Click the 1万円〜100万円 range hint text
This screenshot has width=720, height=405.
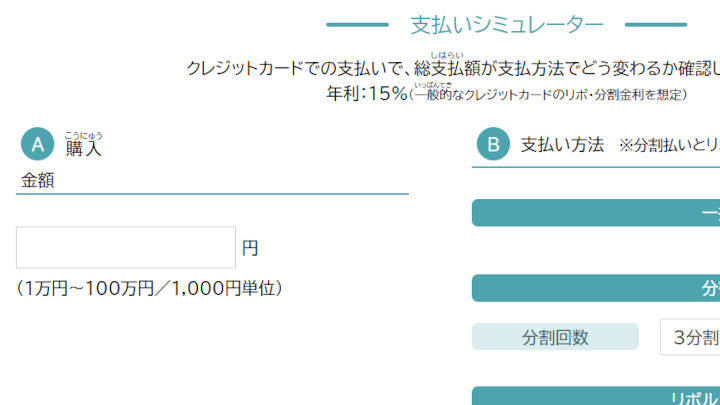coord(150,288)
